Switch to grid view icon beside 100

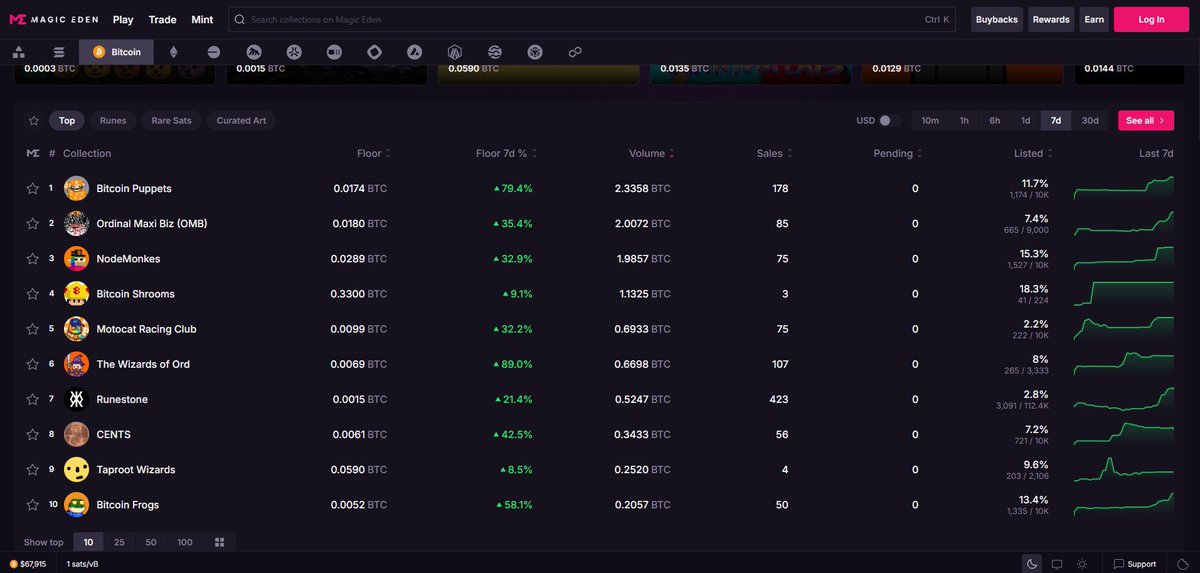coord(219,542)
